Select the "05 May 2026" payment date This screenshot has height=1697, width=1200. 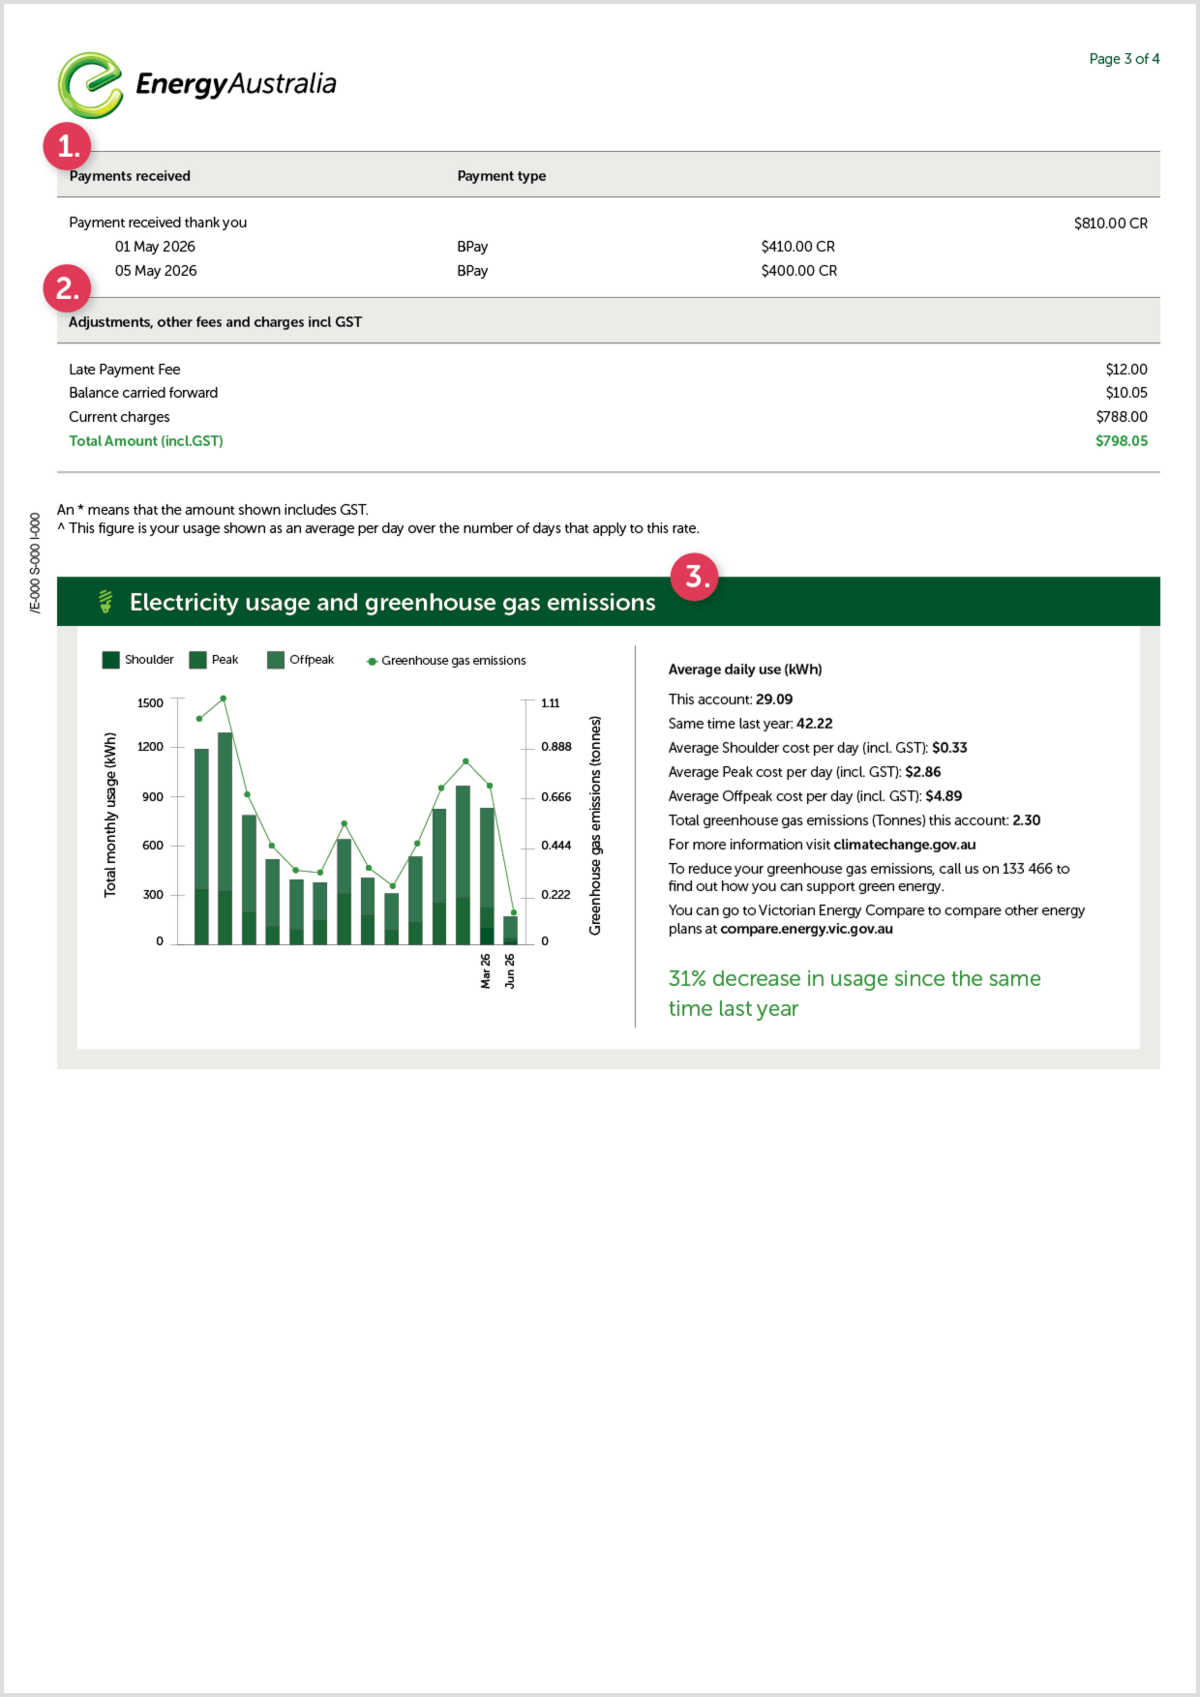pos(155,271)
